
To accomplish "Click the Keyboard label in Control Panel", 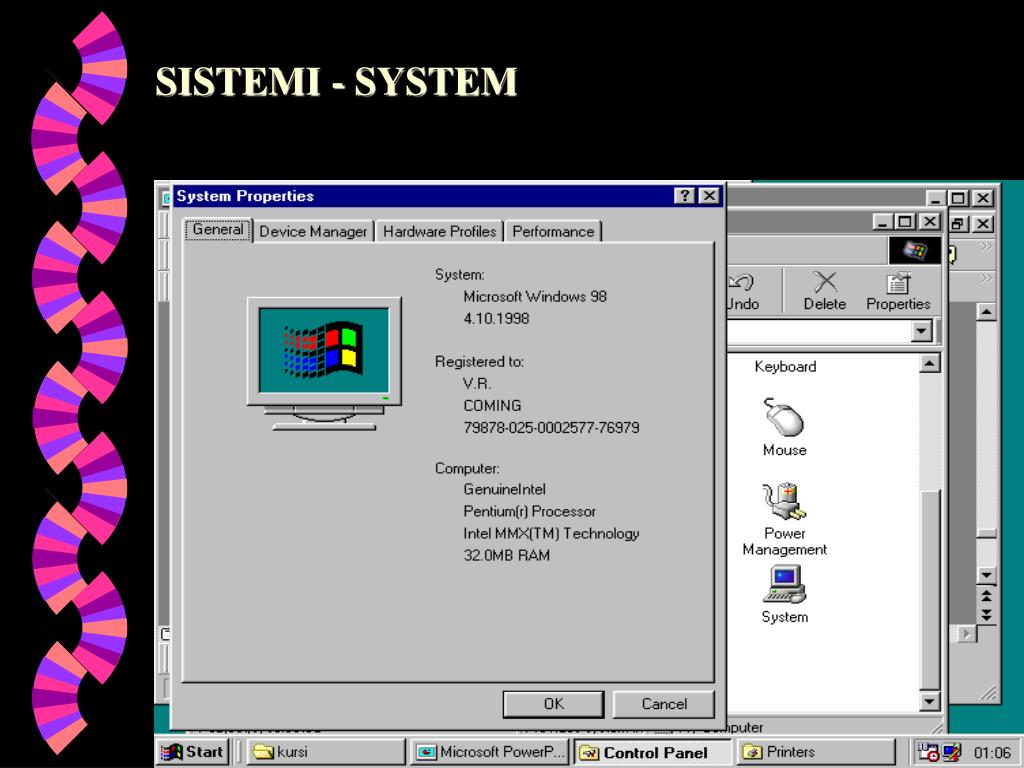I will pyautogui.click(x=785, y=366).
